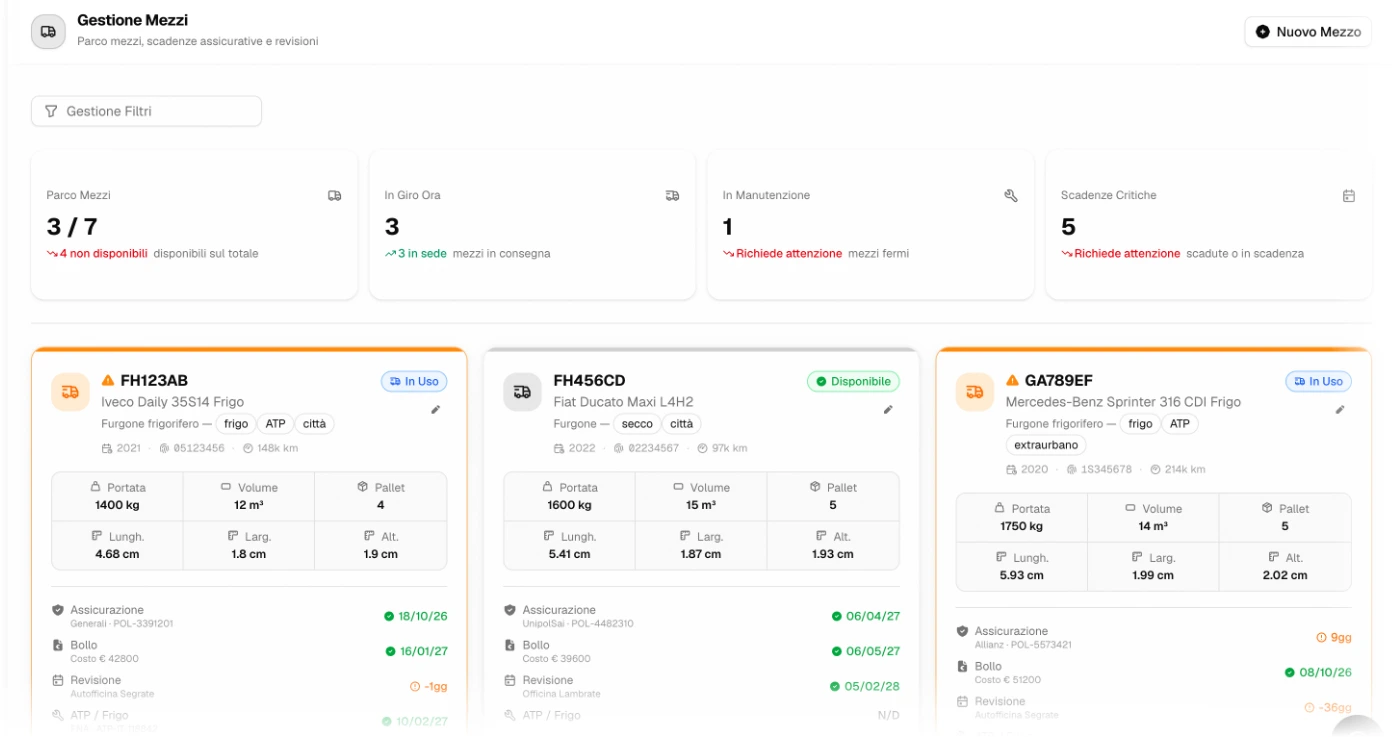This screenshot has width=1400, height=737.
Task: Click the Bollo document icon for FH456CD
Action: 510,645
